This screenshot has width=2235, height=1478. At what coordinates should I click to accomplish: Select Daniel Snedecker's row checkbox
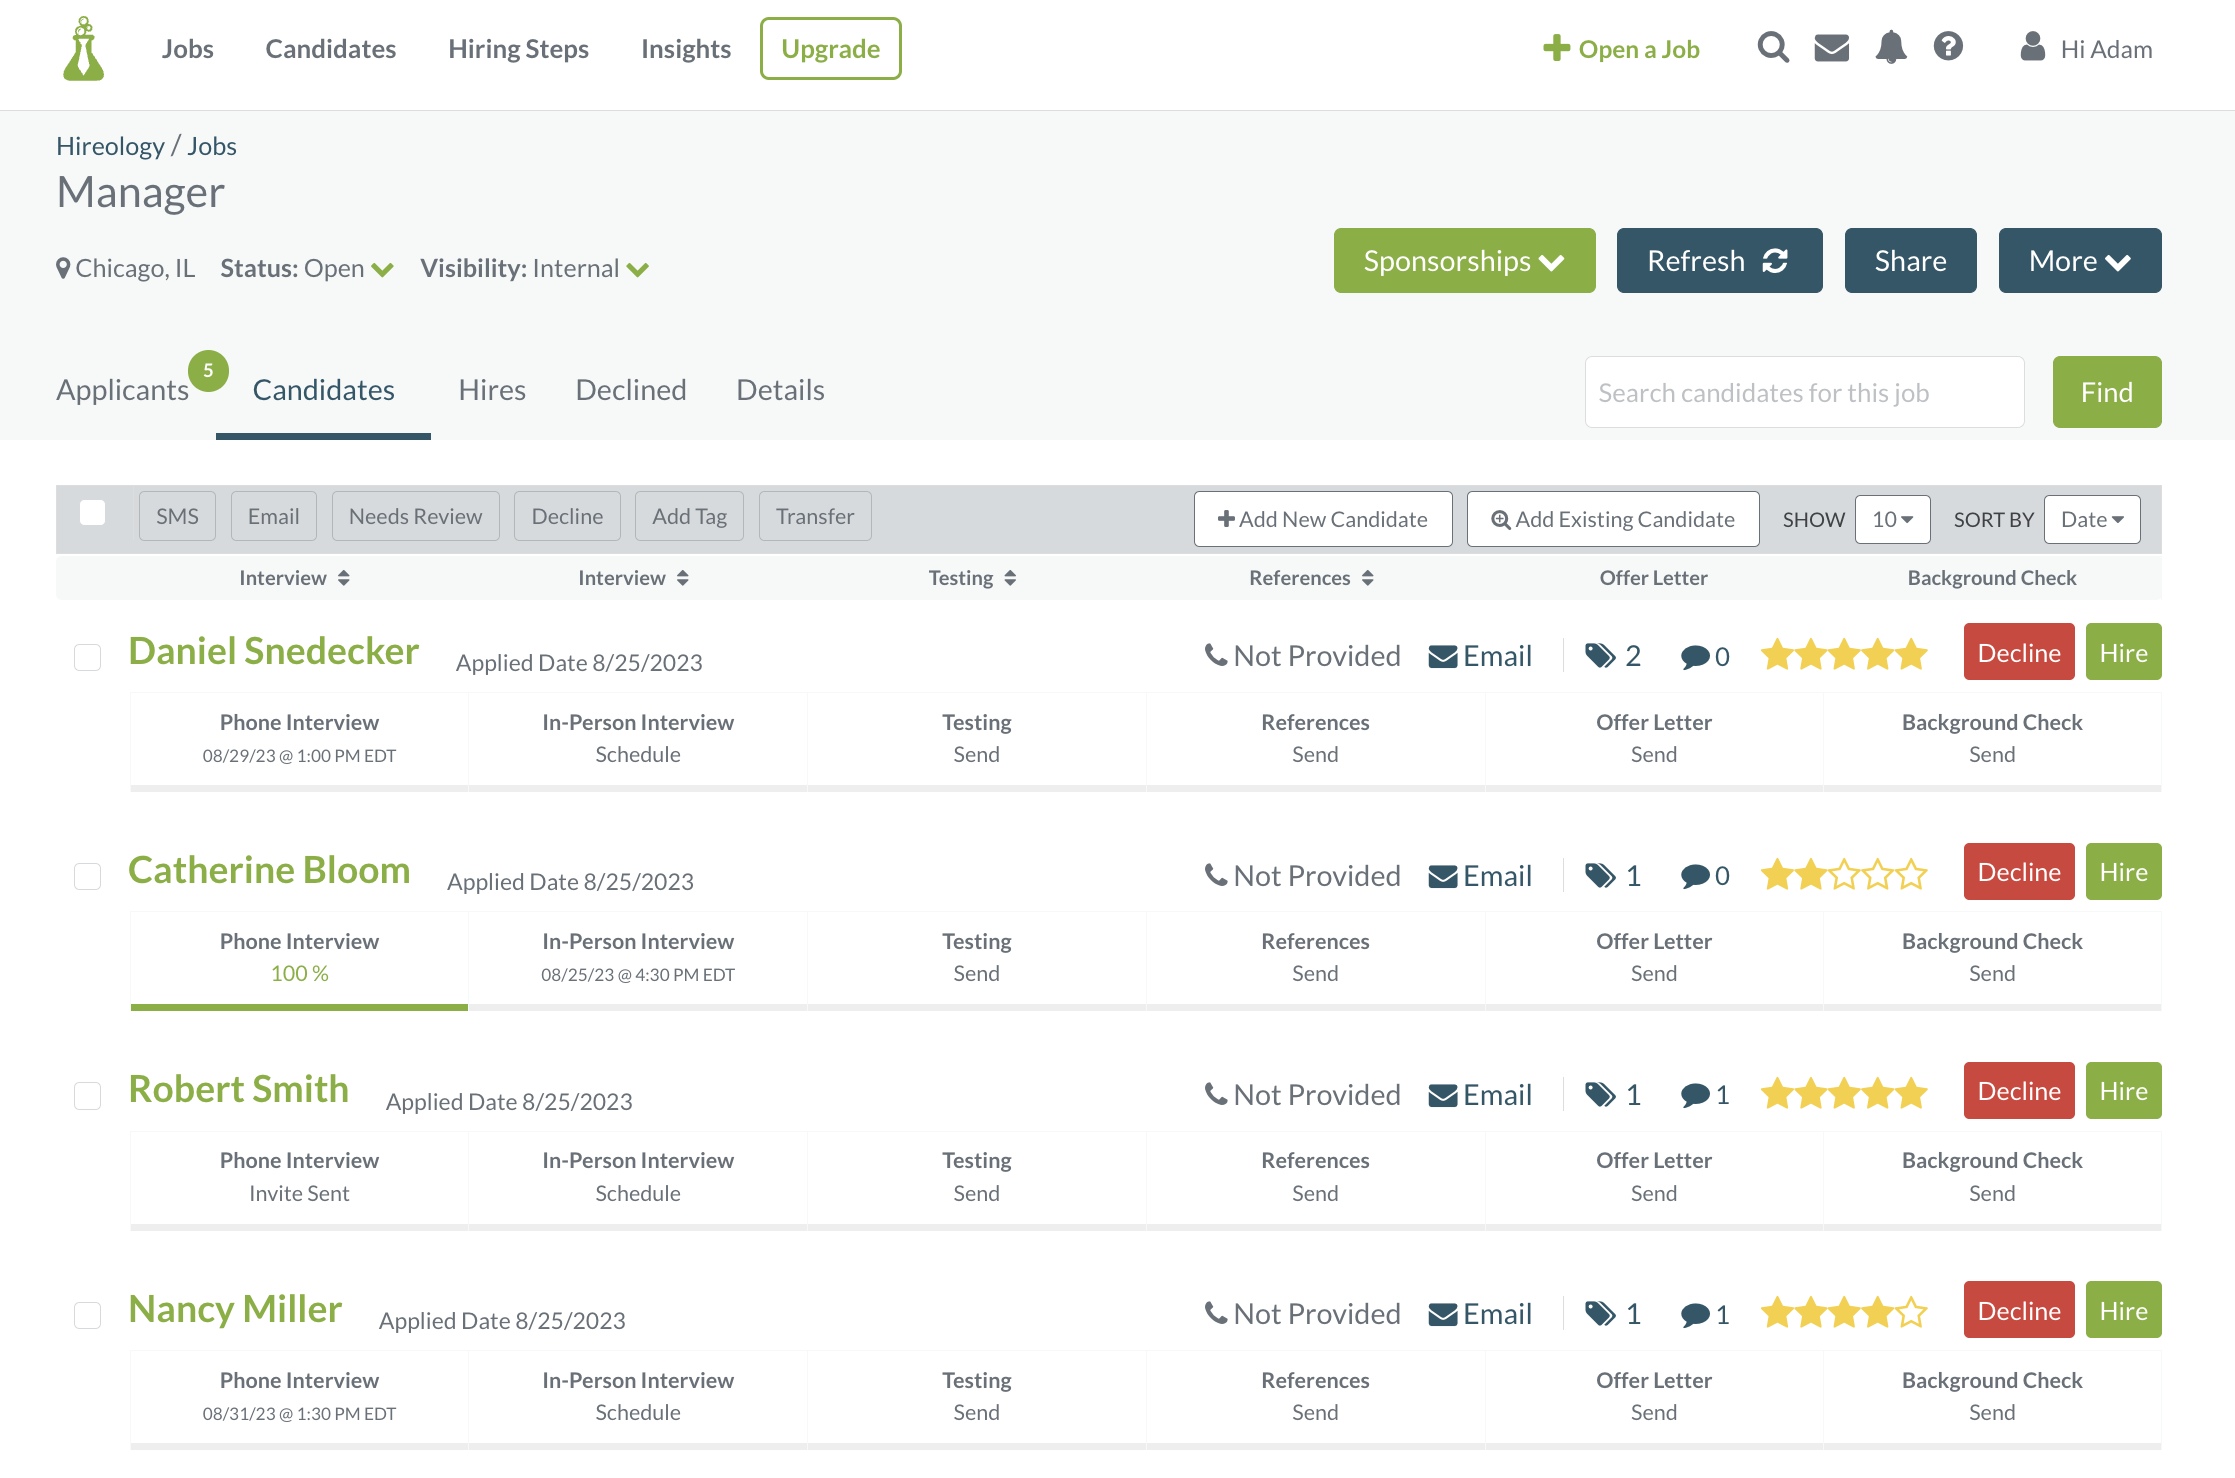(x=87, y=658)
